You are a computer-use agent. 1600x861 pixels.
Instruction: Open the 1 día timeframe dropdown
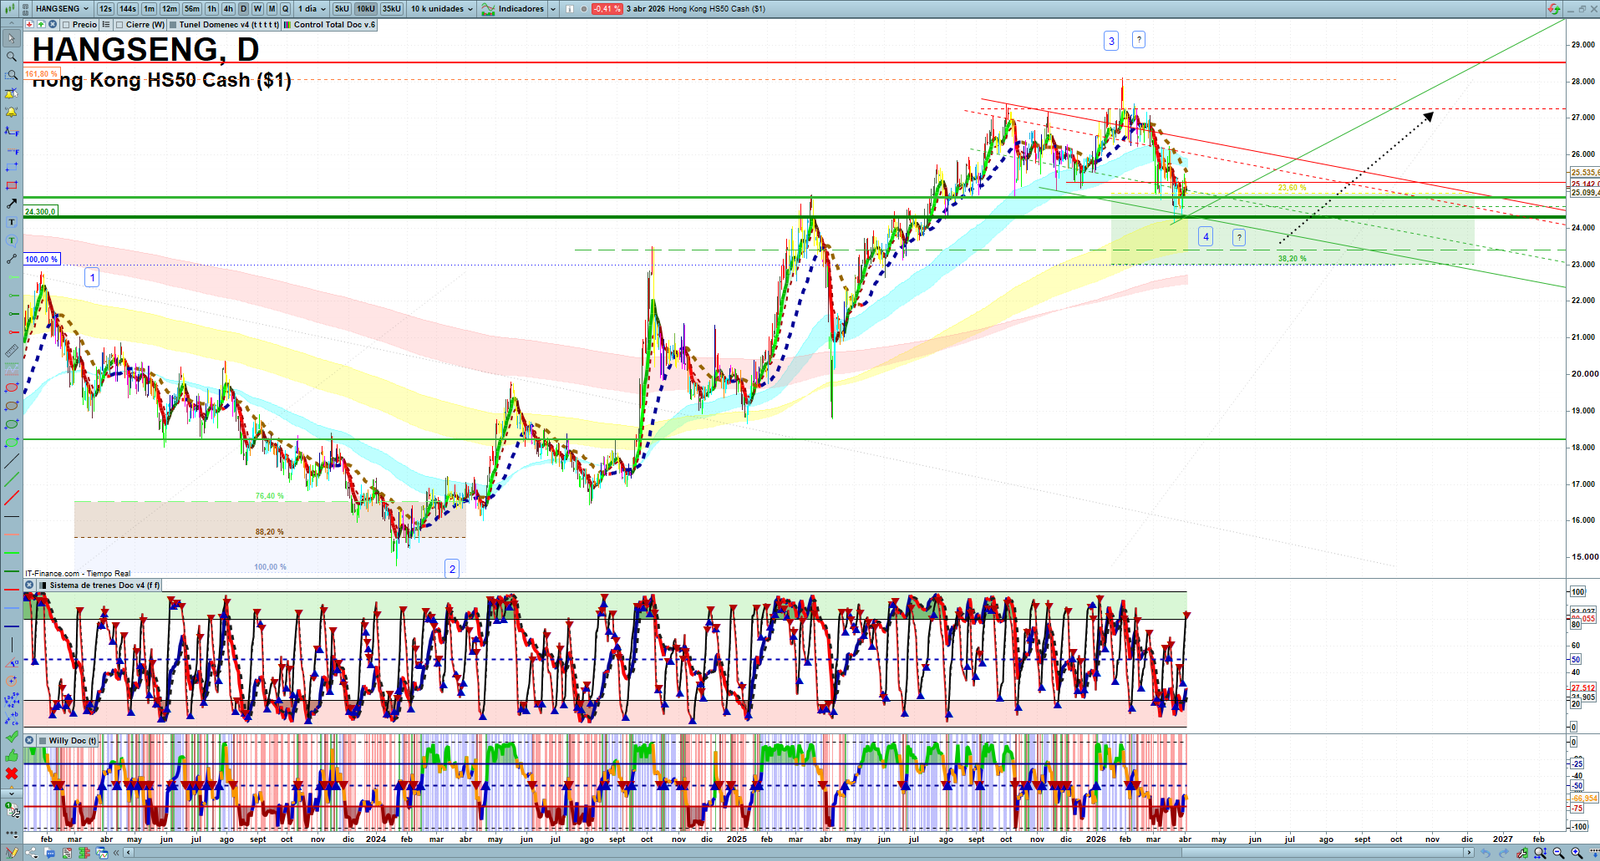tap(312, 9)
